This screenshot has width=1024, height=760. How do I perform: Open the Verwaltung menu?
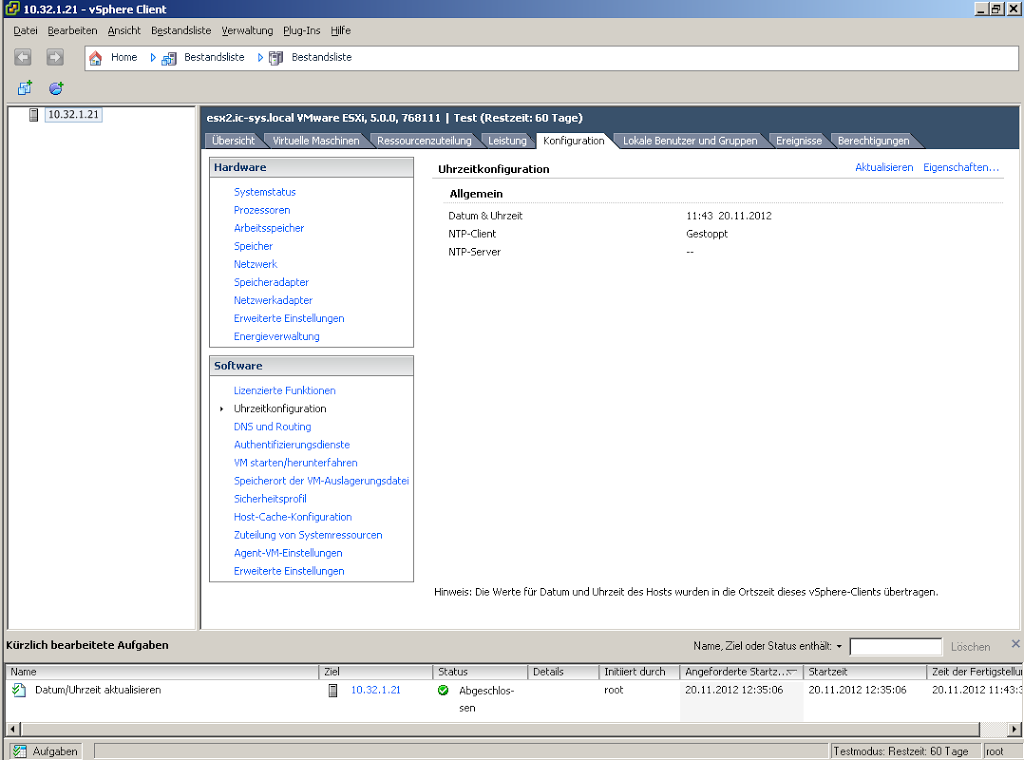247,31
